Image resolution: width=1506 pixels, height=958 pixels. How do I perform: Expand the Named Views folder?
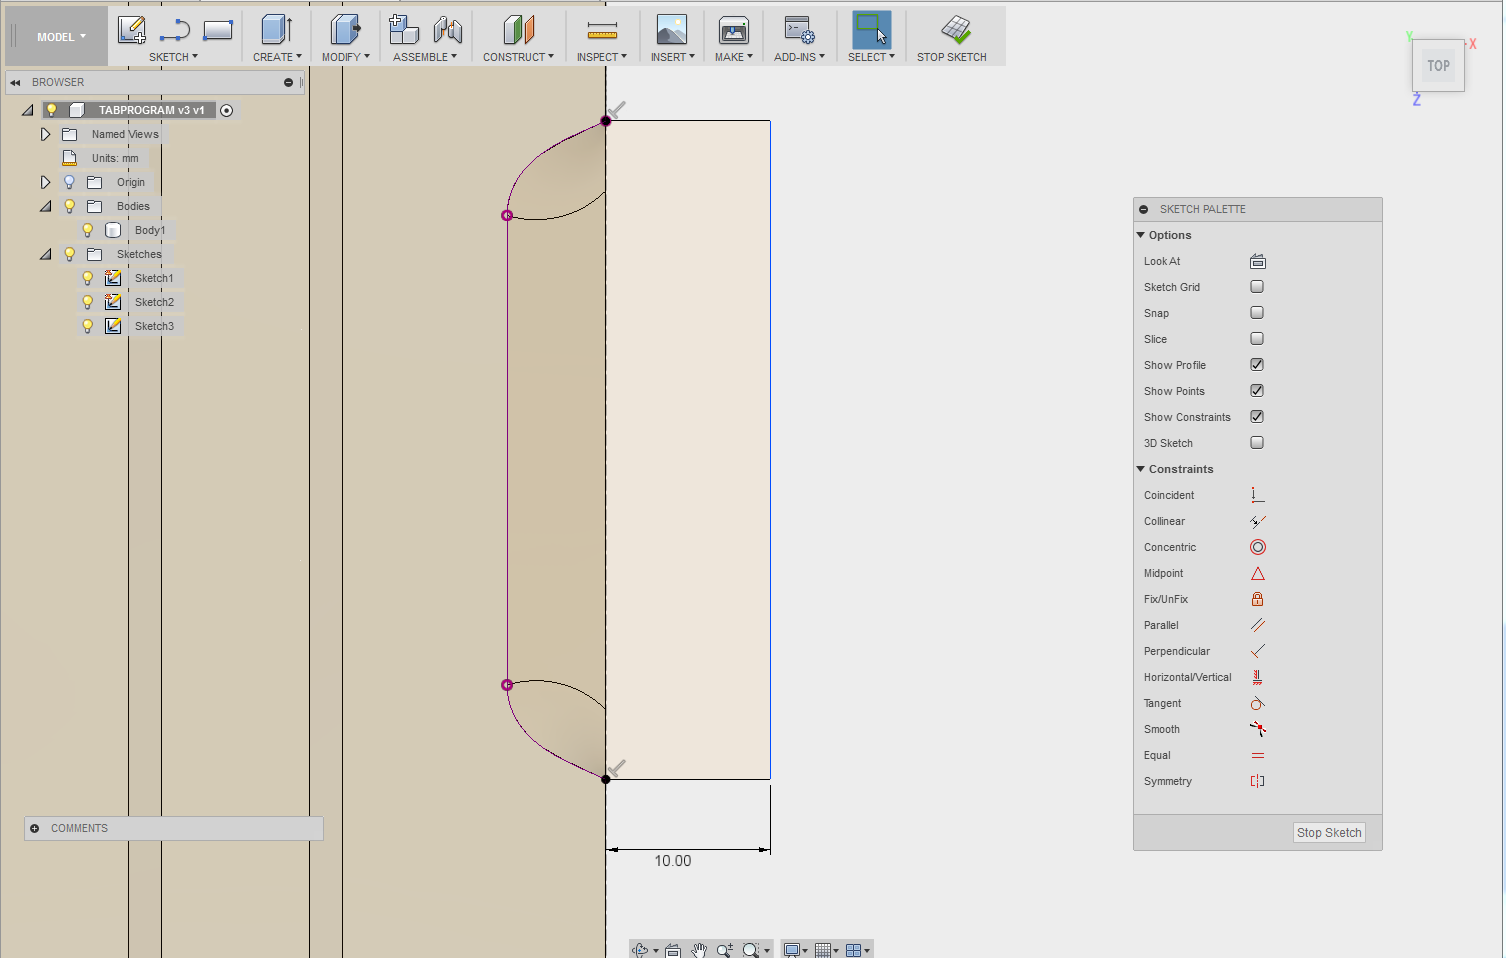tap(45, 134)
